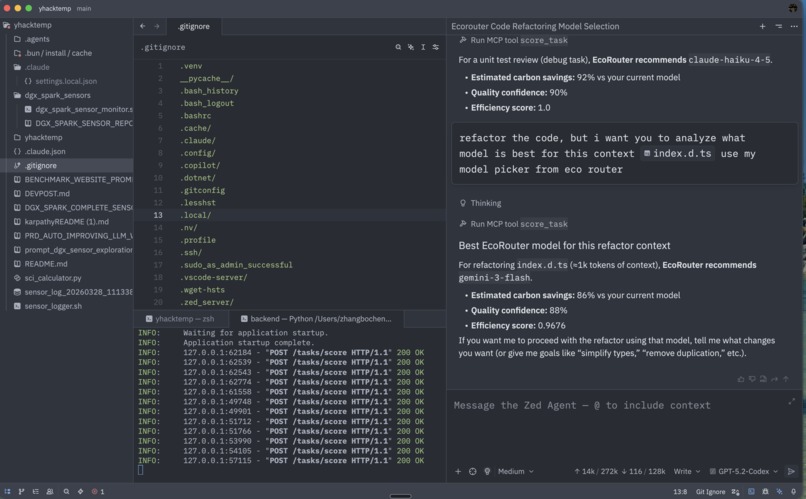
Task: Expand the .bun / install / cache folder
Action: [58, 53]
